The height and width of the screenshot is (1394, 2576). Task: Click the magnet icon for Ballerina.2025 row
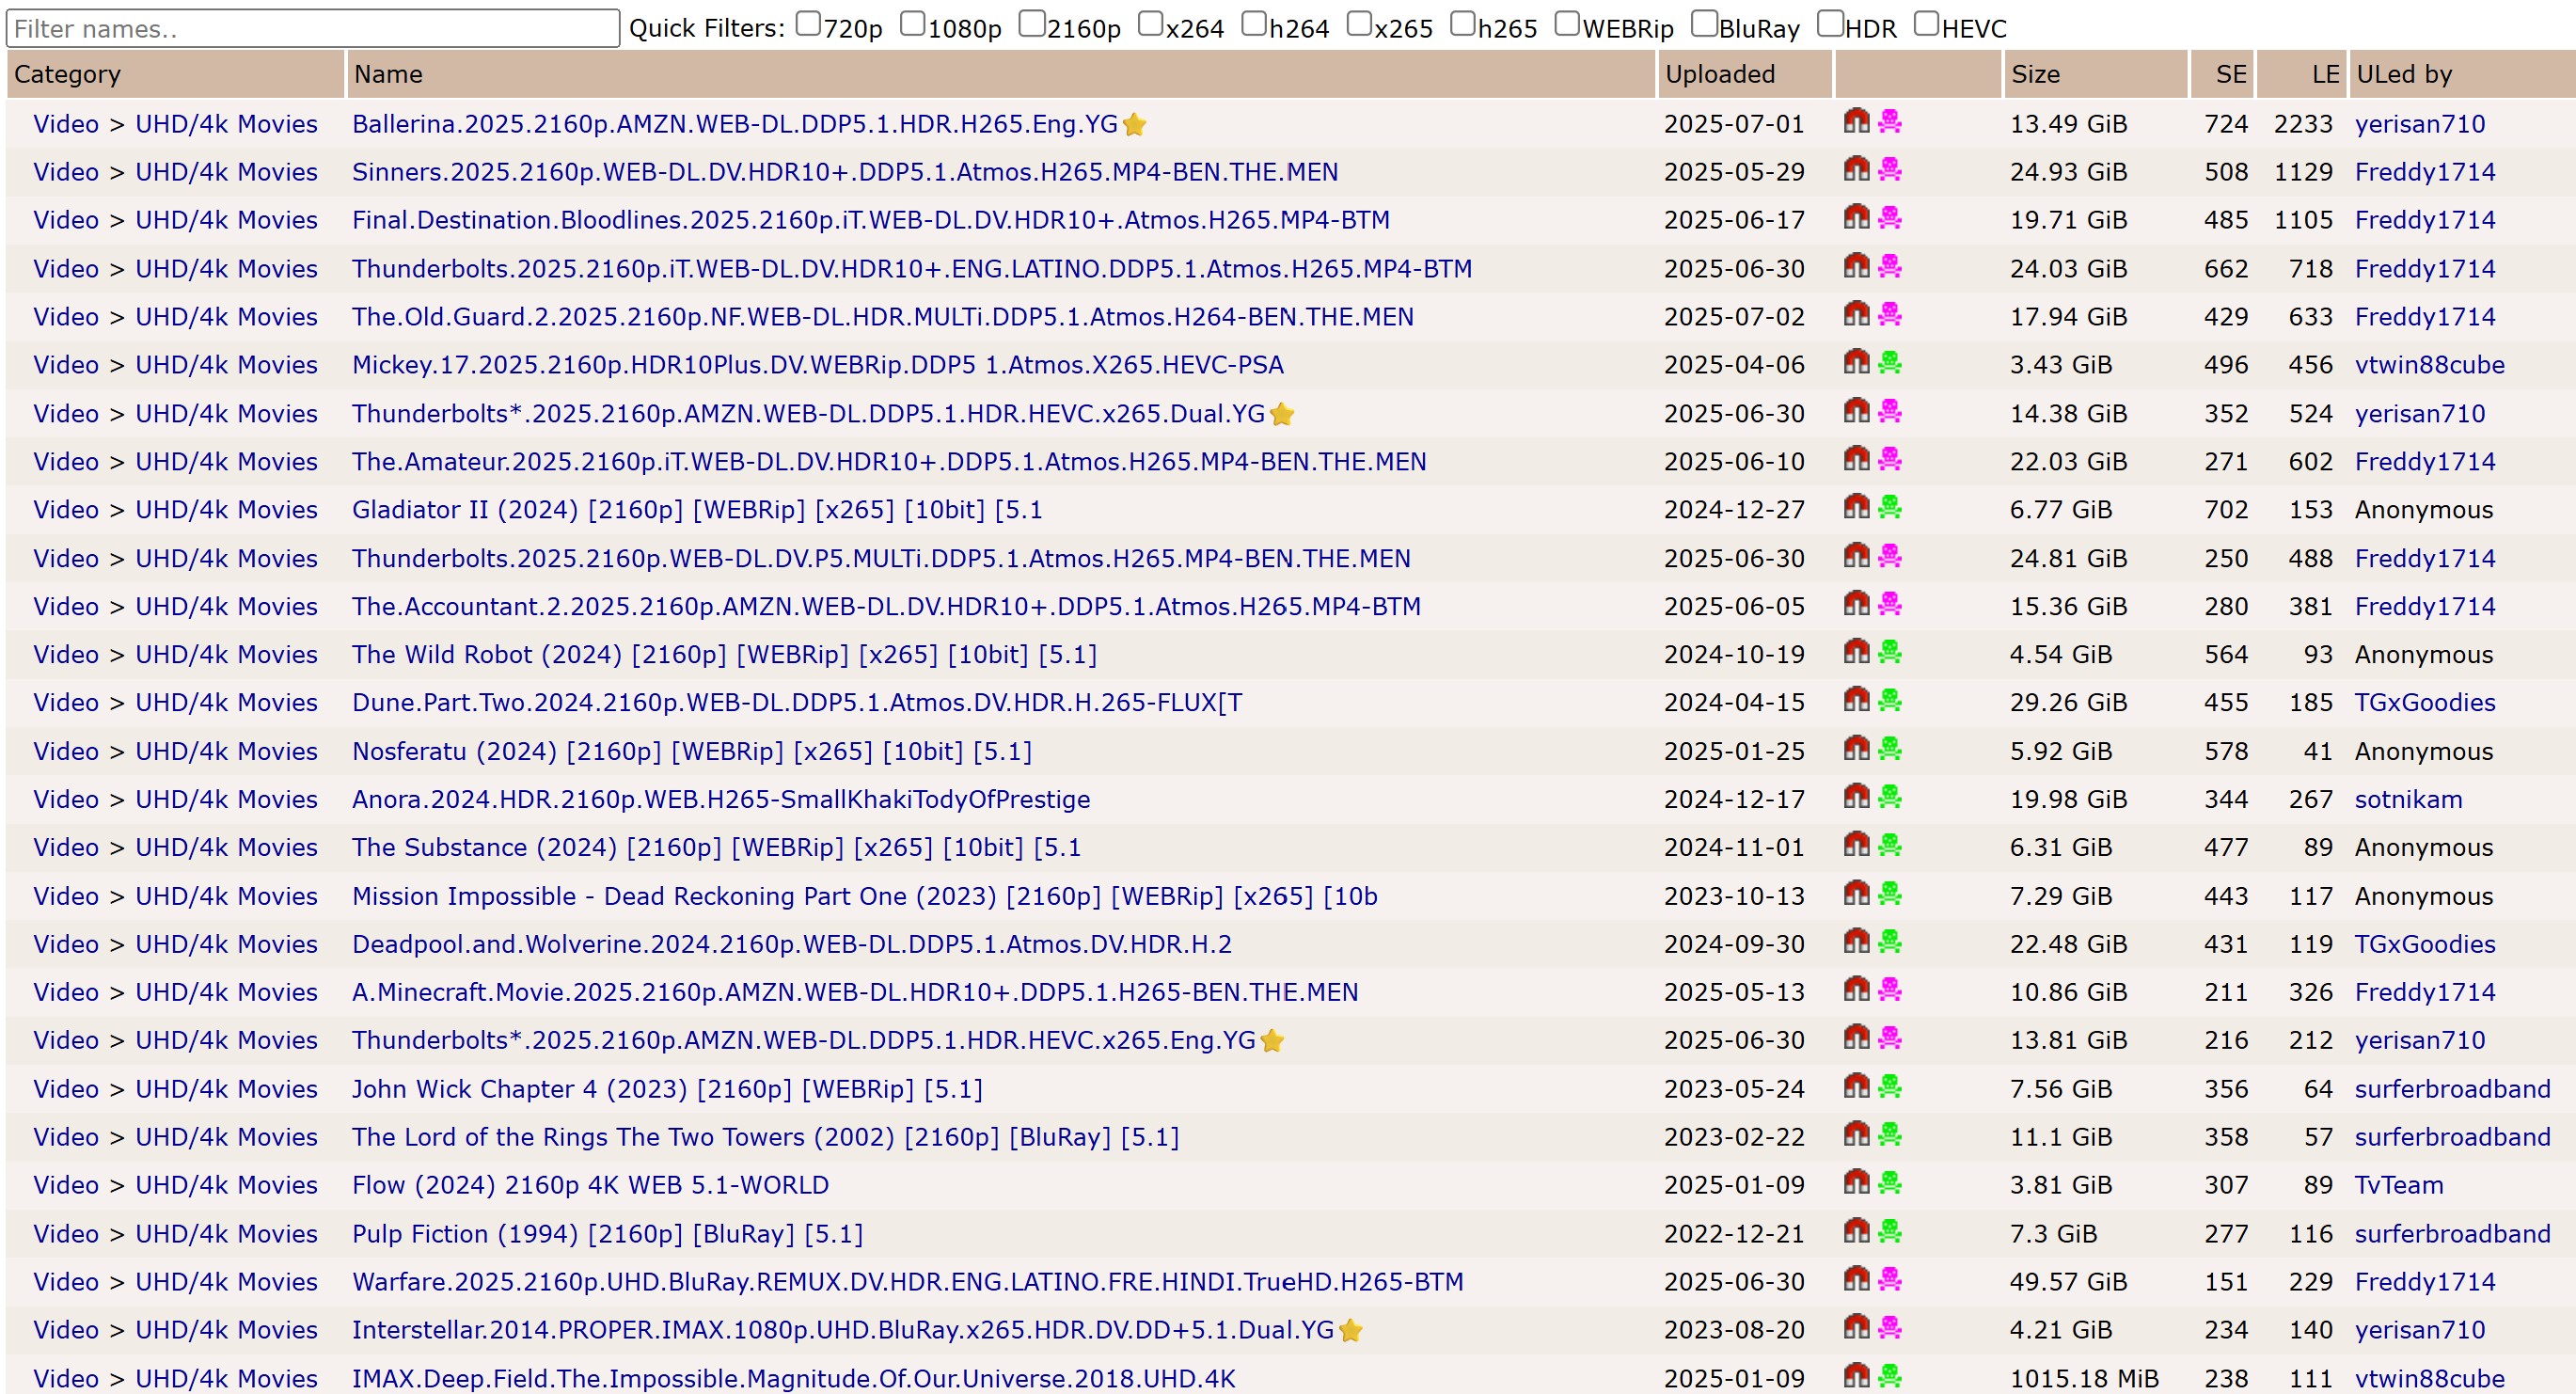coord(1856,122)
